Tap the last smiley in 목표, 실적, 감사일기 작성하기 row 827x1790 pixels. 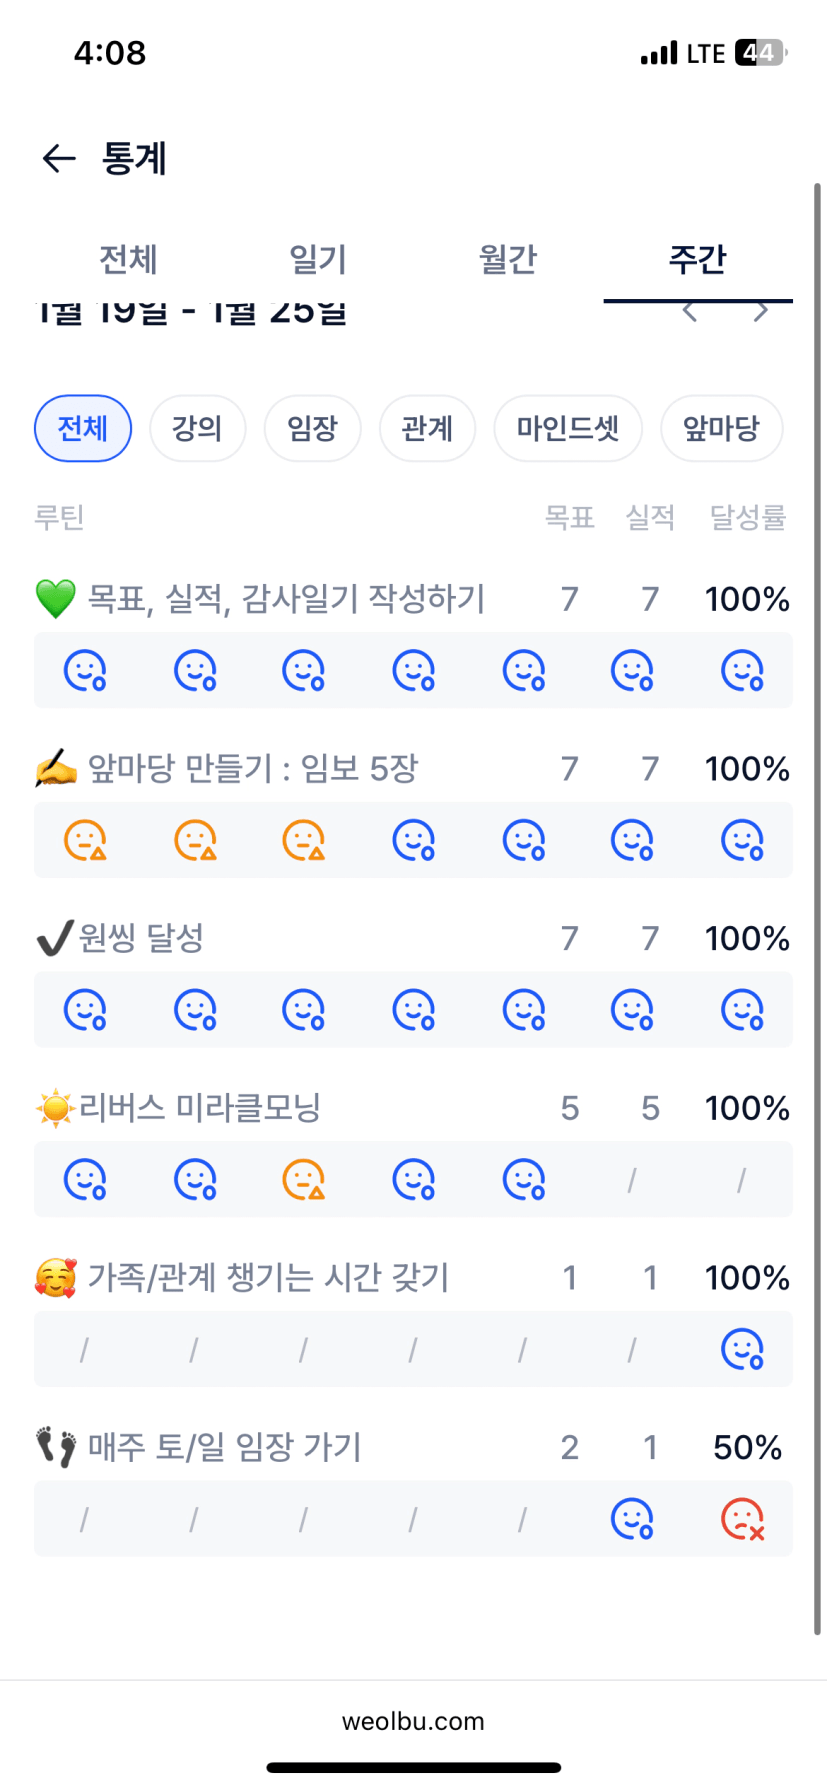742,671
